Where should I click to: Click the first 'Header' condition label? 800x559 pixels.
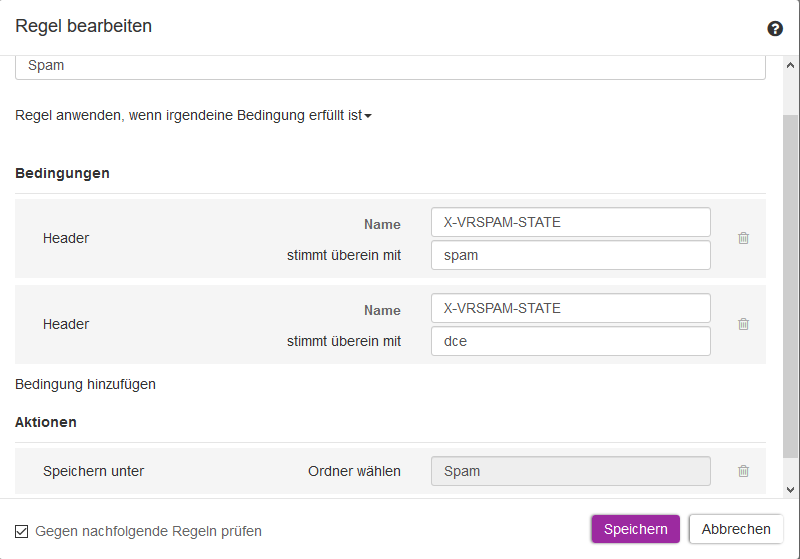[66, 238]
